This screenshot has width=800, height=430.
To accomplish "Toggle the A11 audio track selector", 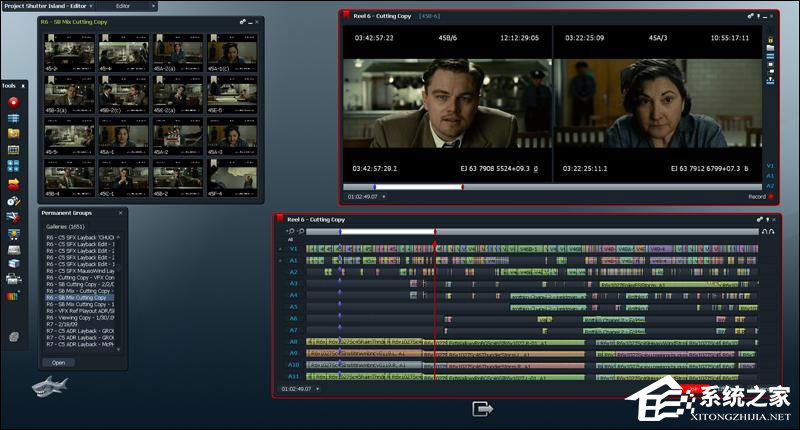I will 293,376.
